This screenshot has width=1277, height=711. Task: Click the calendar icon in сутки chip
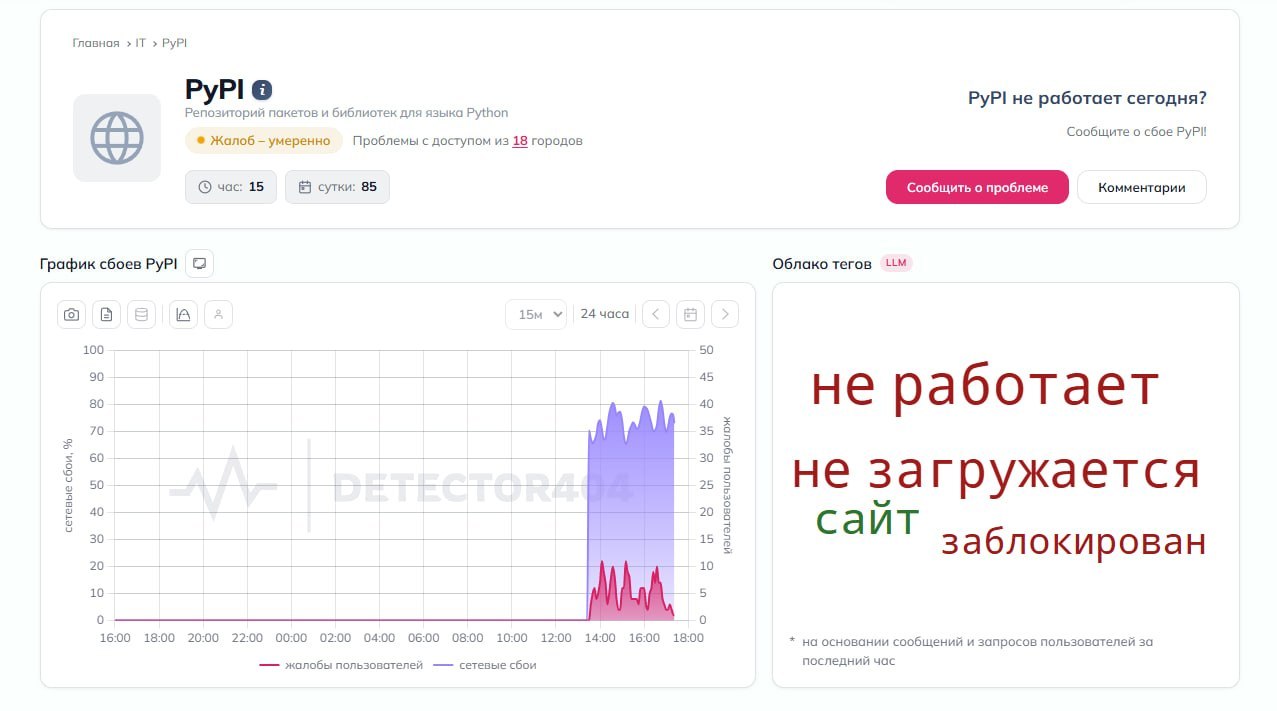(x=305, y=187)
